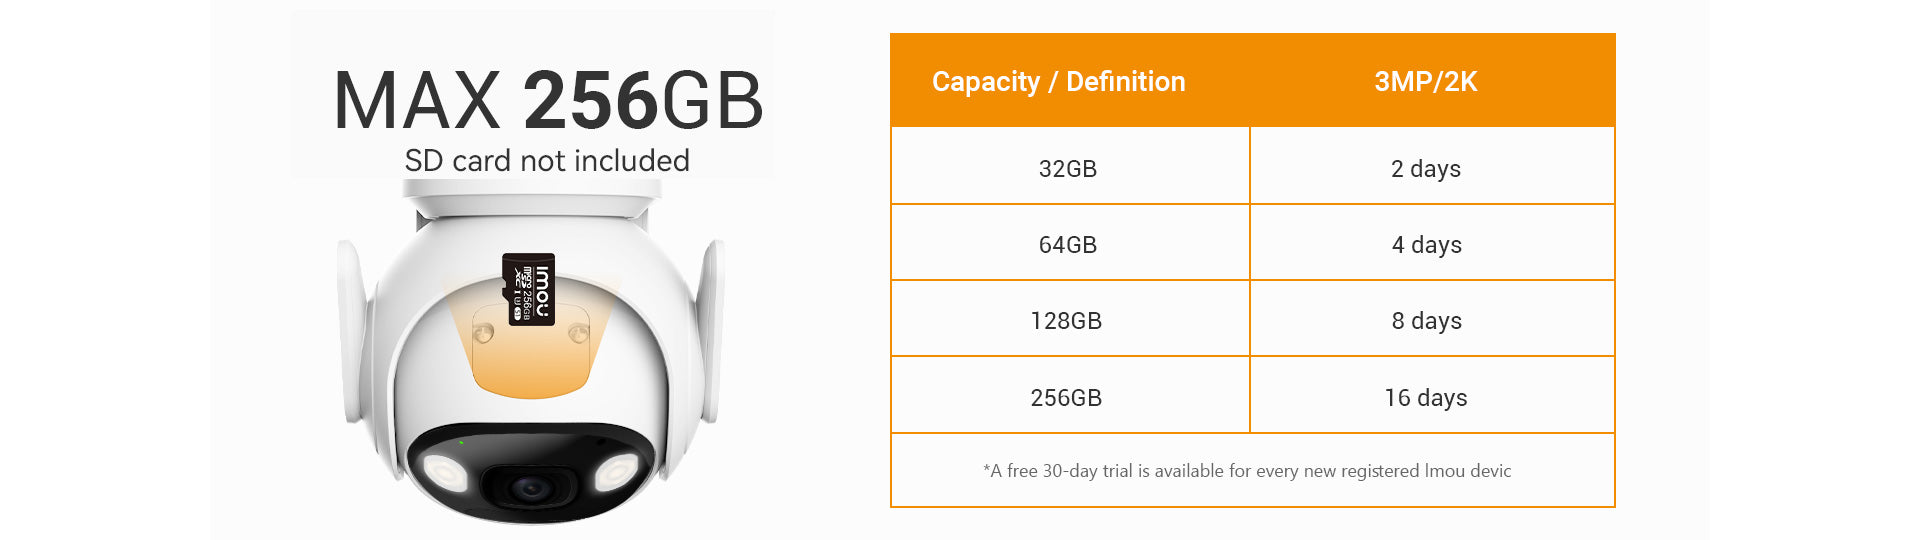Viewport: 1920px width, 540px height.
Task: Click the 64GB capacity cell
Action: [x=1067, y=245]
